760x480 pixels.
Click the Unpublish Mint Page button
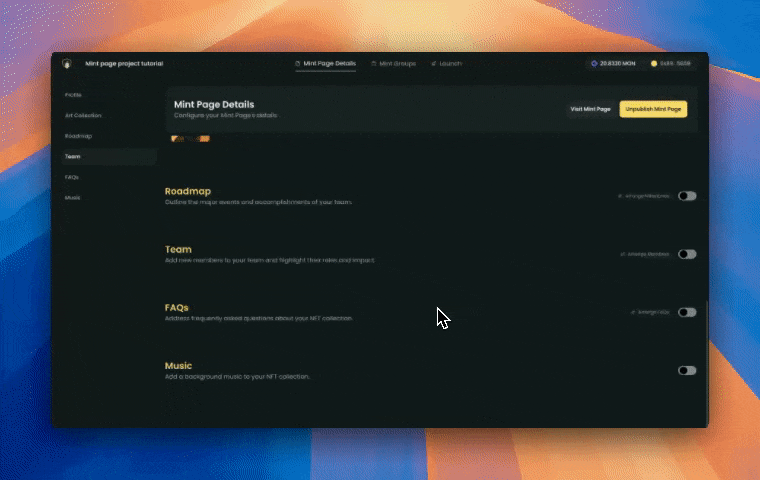click(x=653, y=109)
